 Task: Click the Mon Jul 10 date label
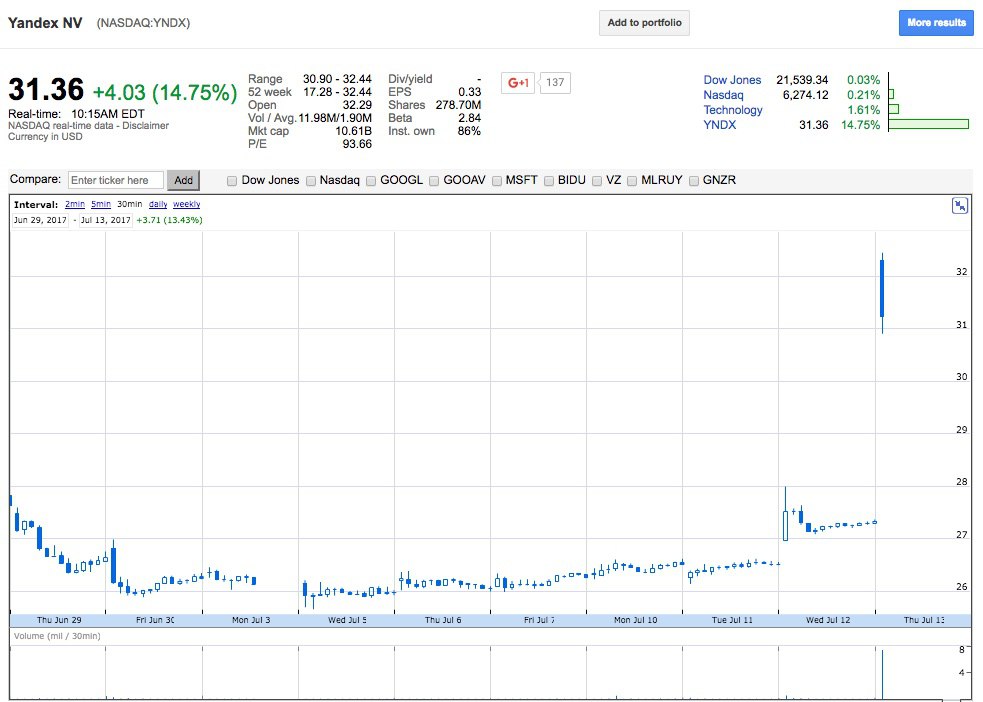[x=636, y=620]
